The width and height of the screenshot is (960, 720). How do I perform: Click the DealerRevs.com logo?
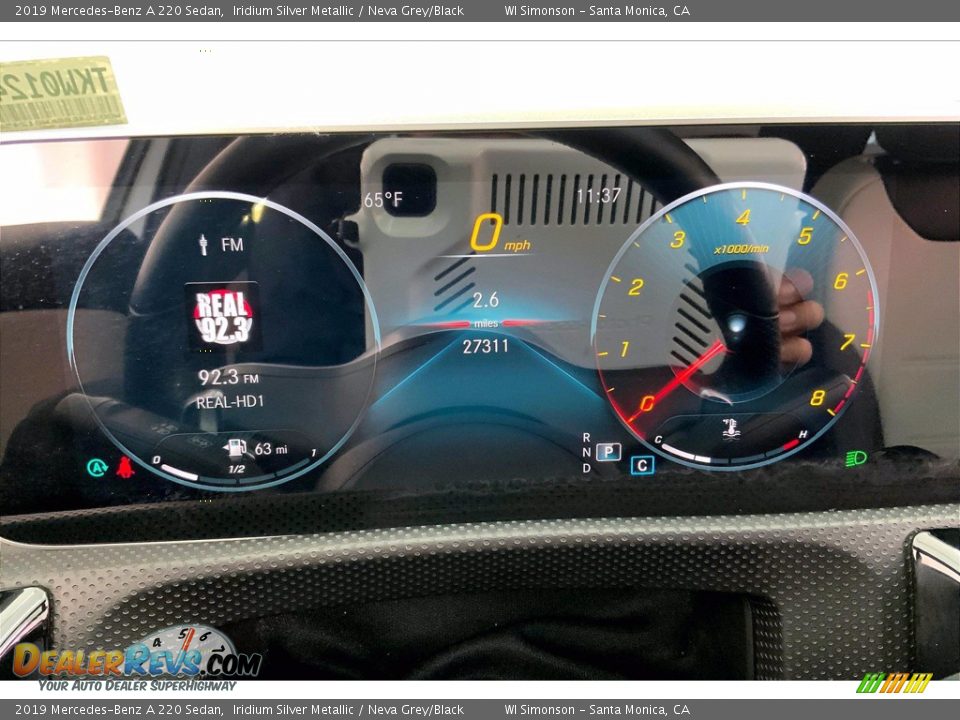pos(138,659)
